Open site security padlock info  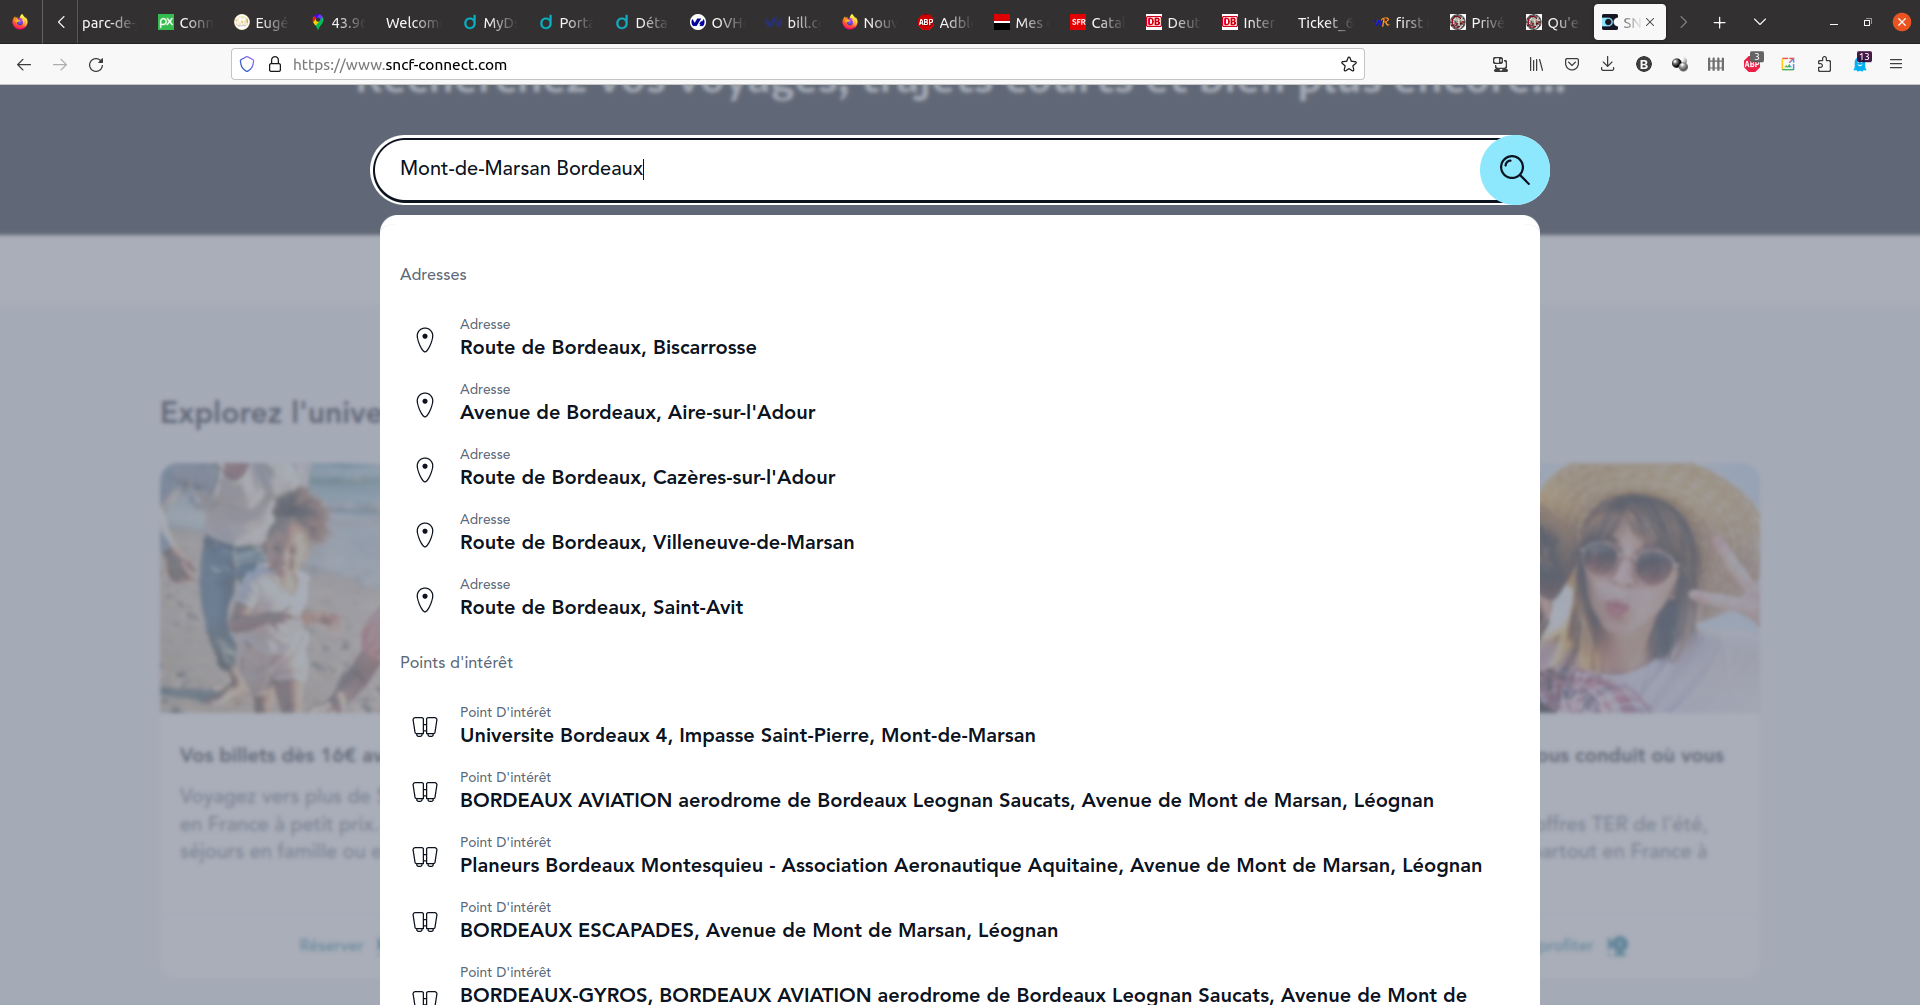[274, 64]
